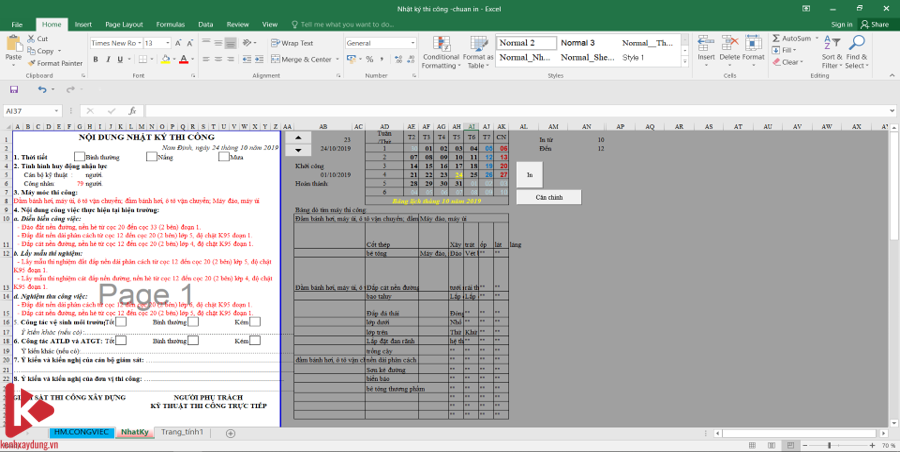Open the font name dropdown
This screenshot has width=900, height=452.
tap(138, 43)
